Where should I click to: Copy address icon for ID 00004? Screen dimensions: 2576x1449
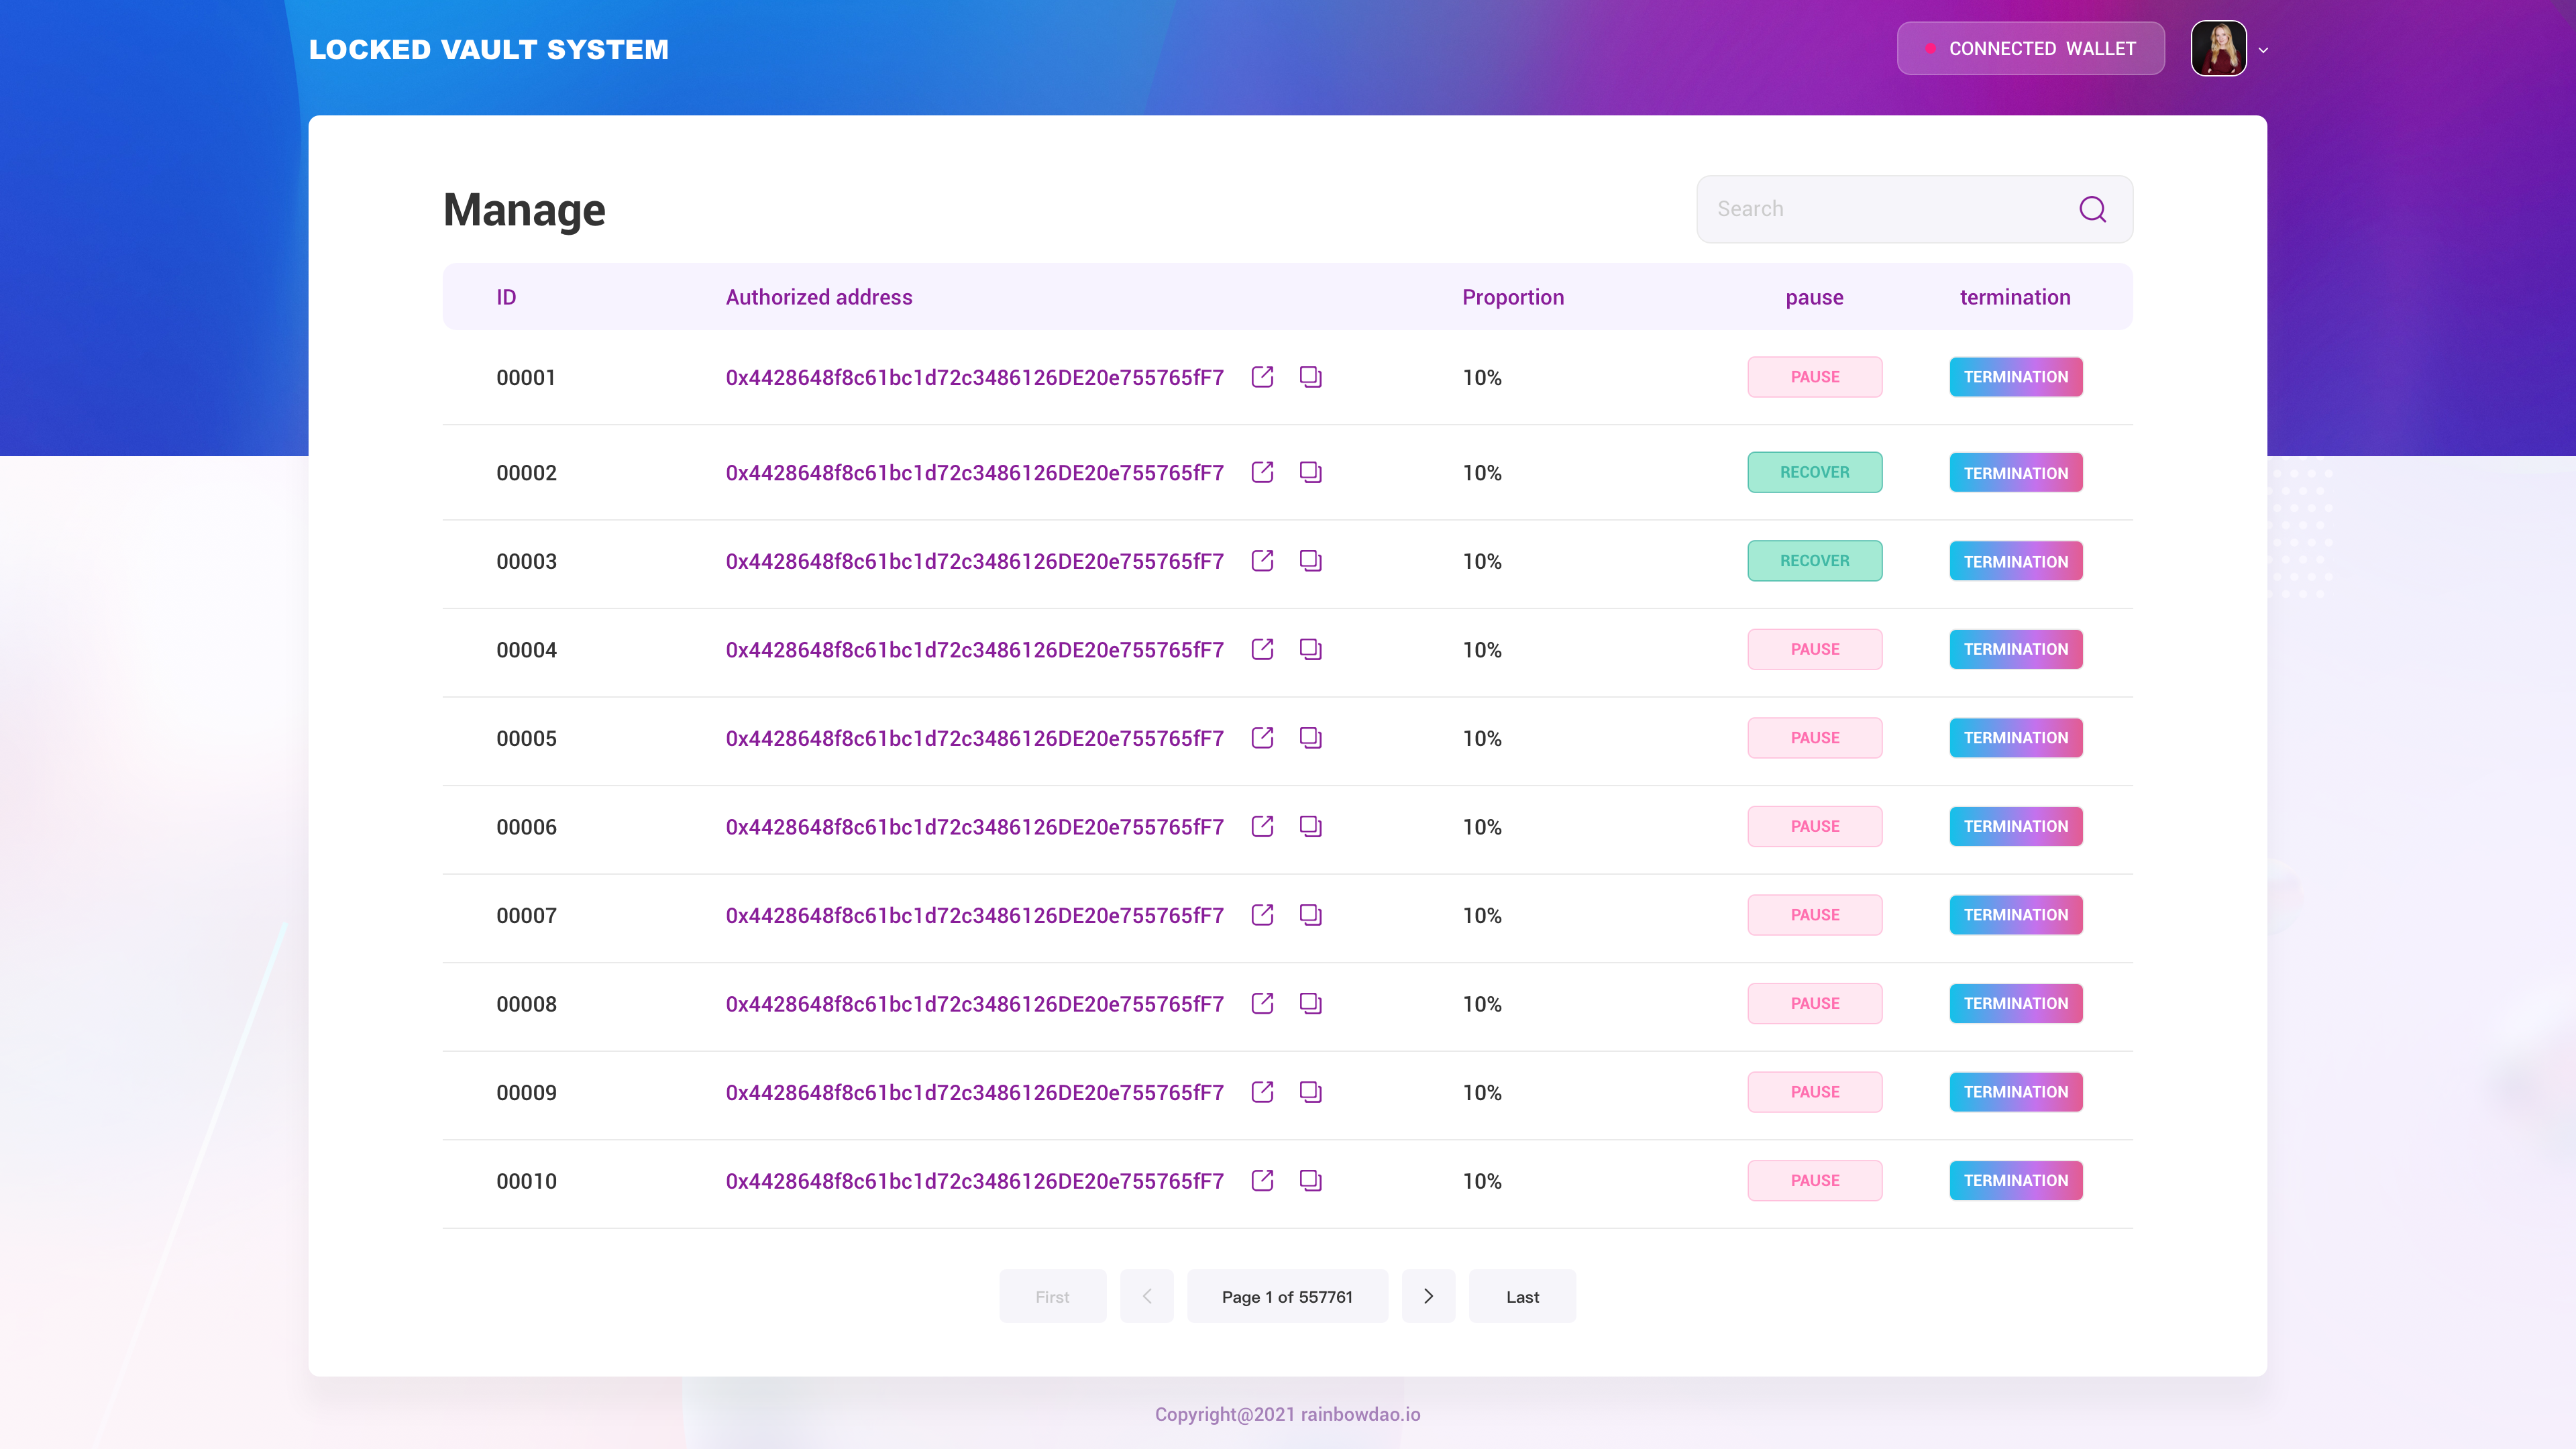(1310, 650)
